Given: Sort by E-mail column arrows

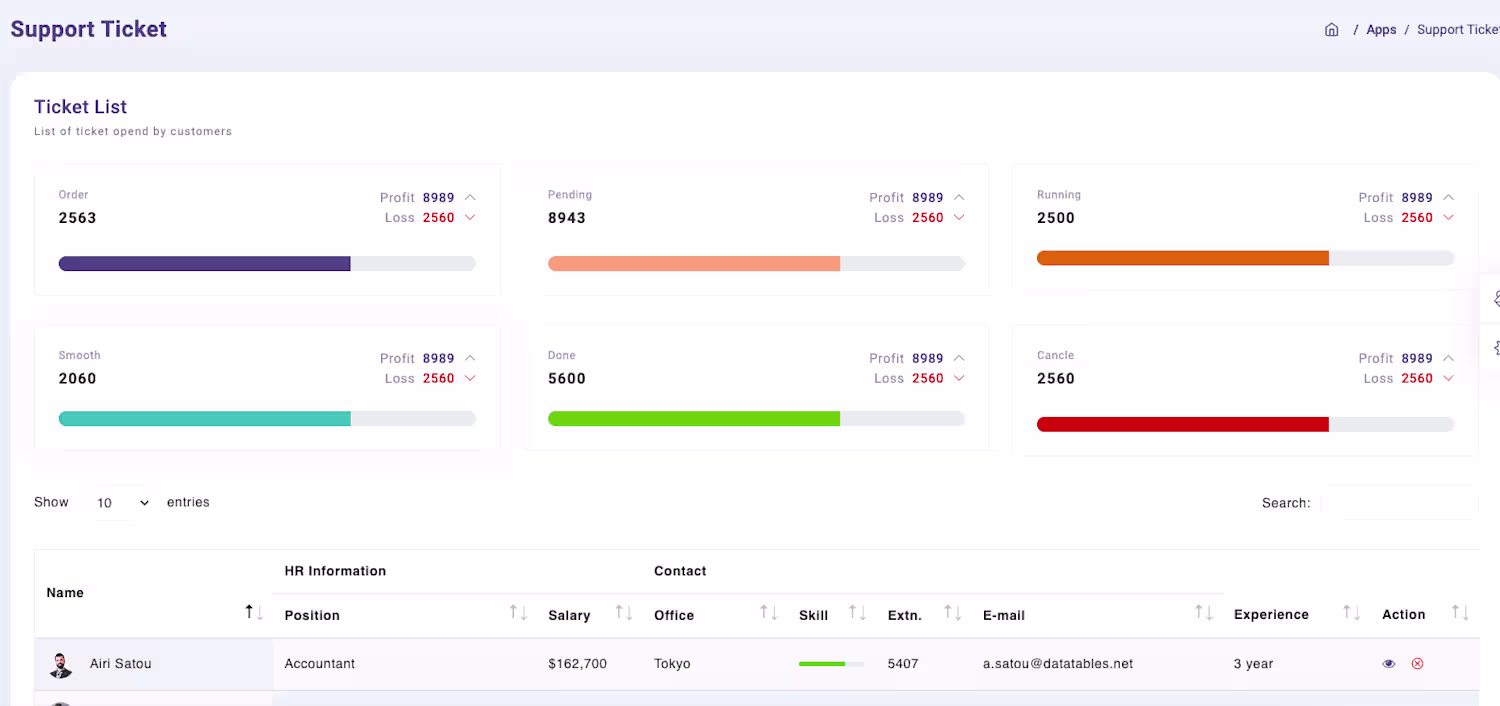Looking at the screenshot, I should [x=1205, y=613].
